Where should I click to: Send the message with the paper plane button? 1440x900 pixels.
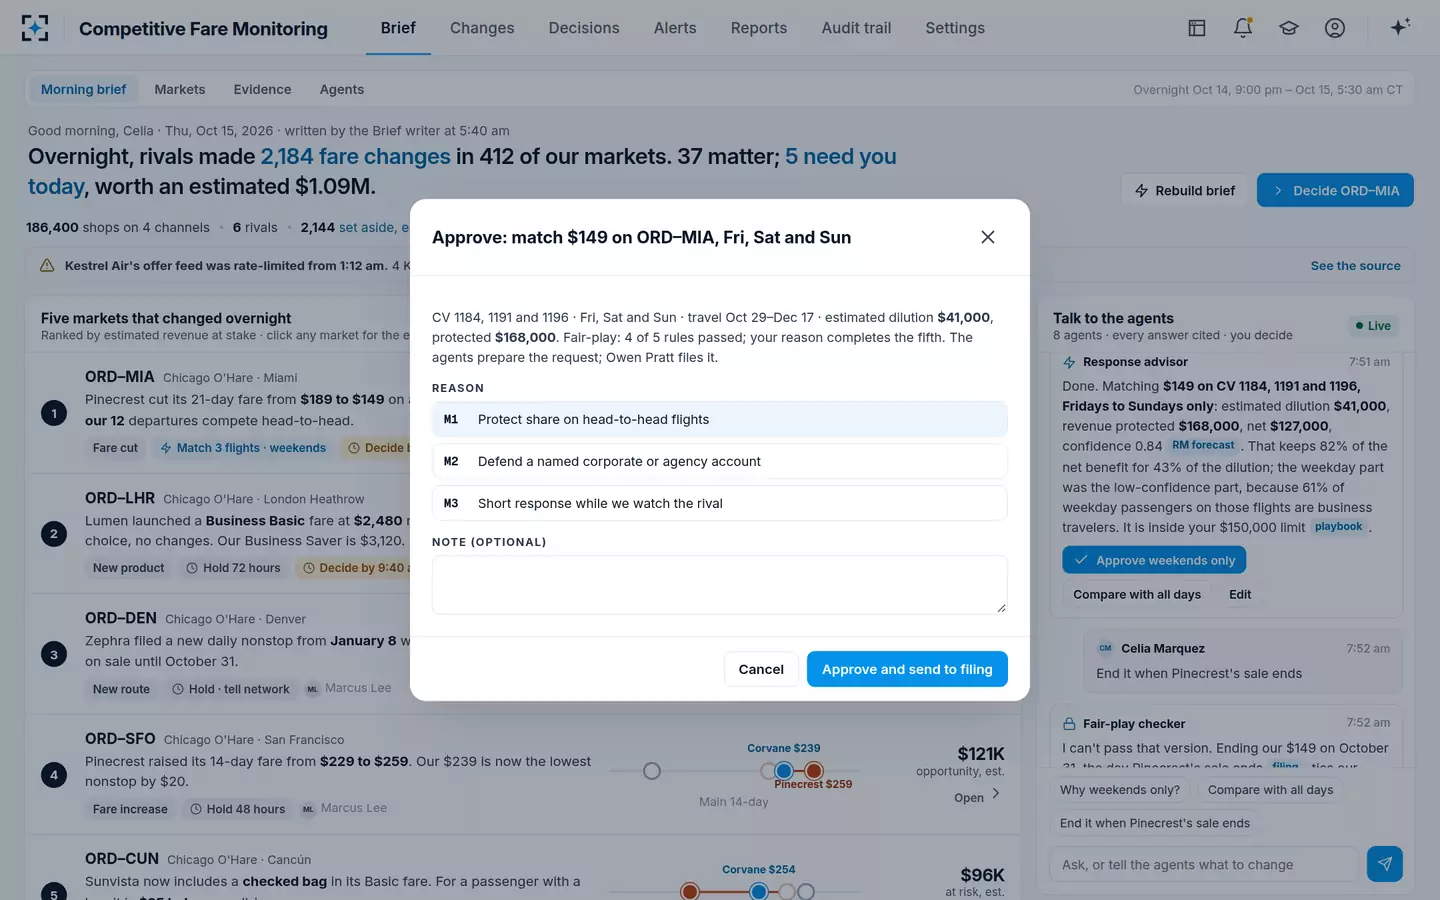(x=1385, y=864)
